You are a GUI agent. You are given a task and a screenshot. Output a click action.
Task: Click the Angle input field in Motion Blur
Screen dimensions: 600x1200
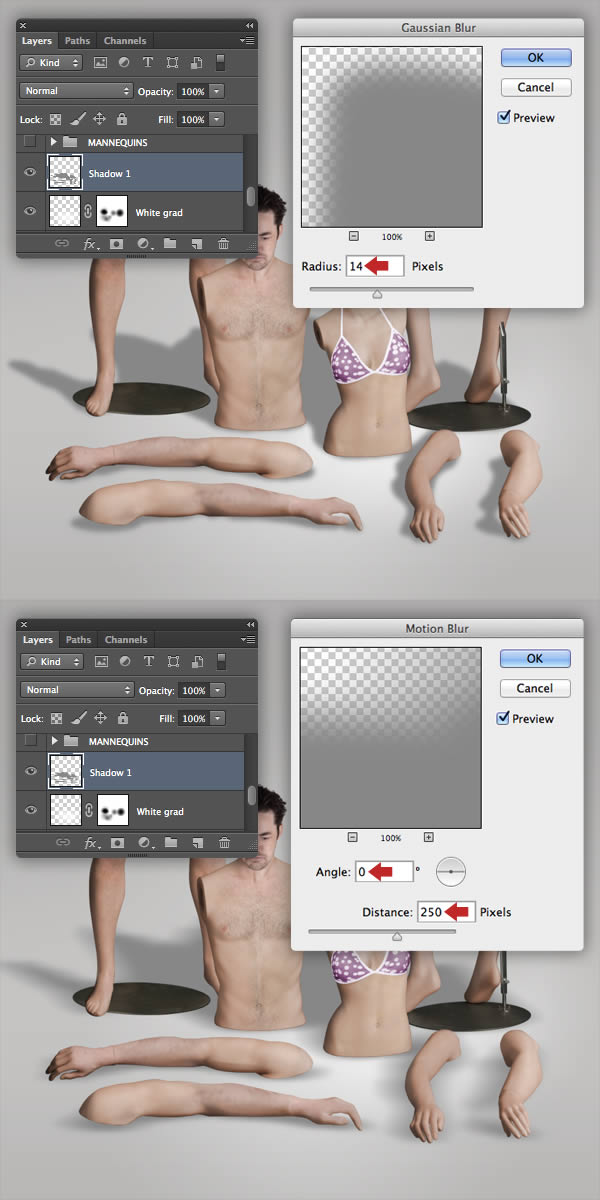(x=384, y=872)
